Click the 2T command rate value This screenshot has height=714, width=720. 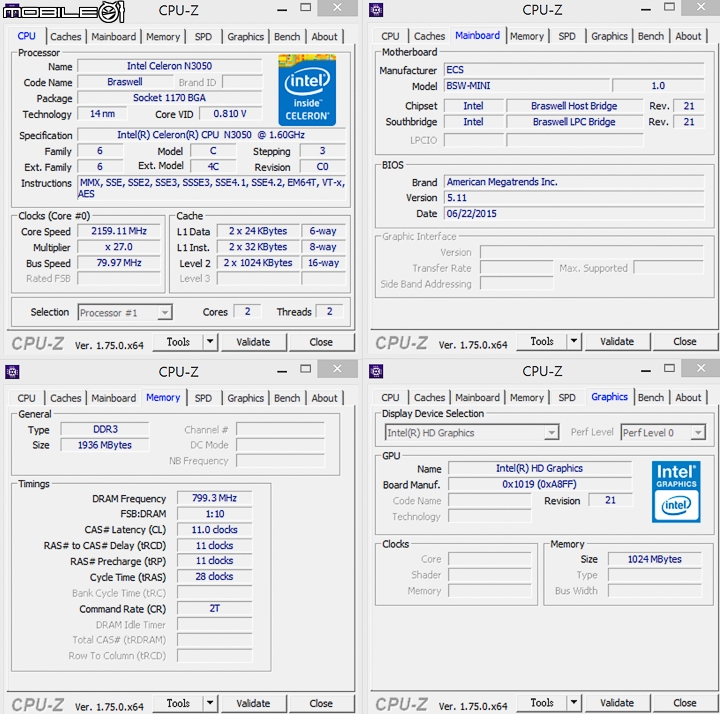(x=214, y=608)
